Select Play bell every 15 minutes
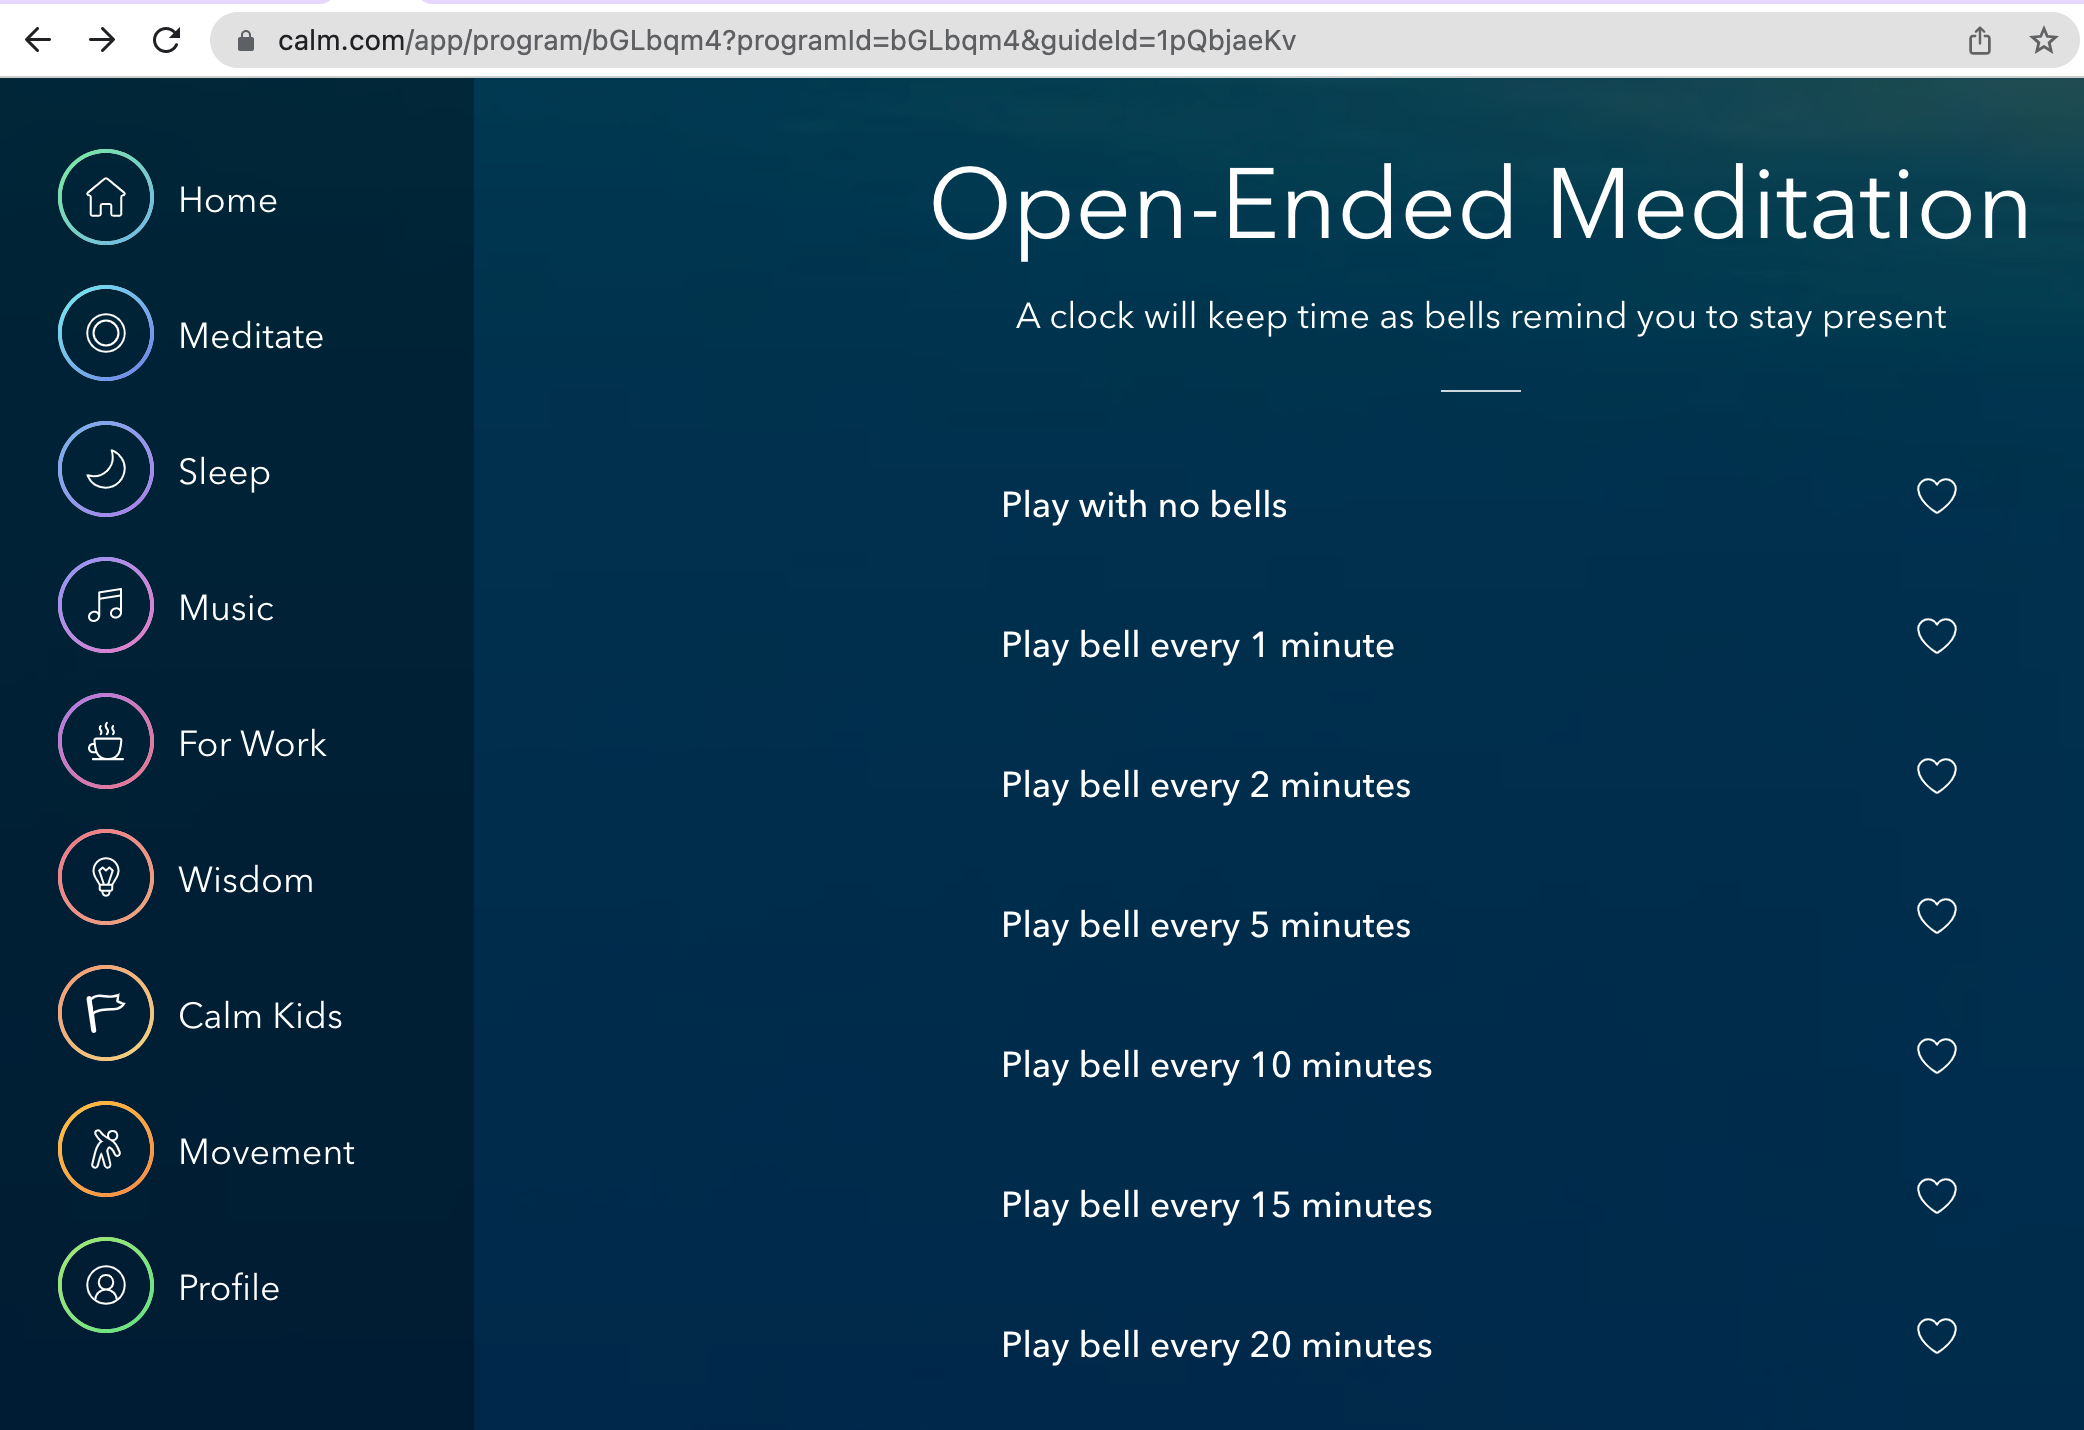Screen dimensions: 2084x1430 1216,1205
